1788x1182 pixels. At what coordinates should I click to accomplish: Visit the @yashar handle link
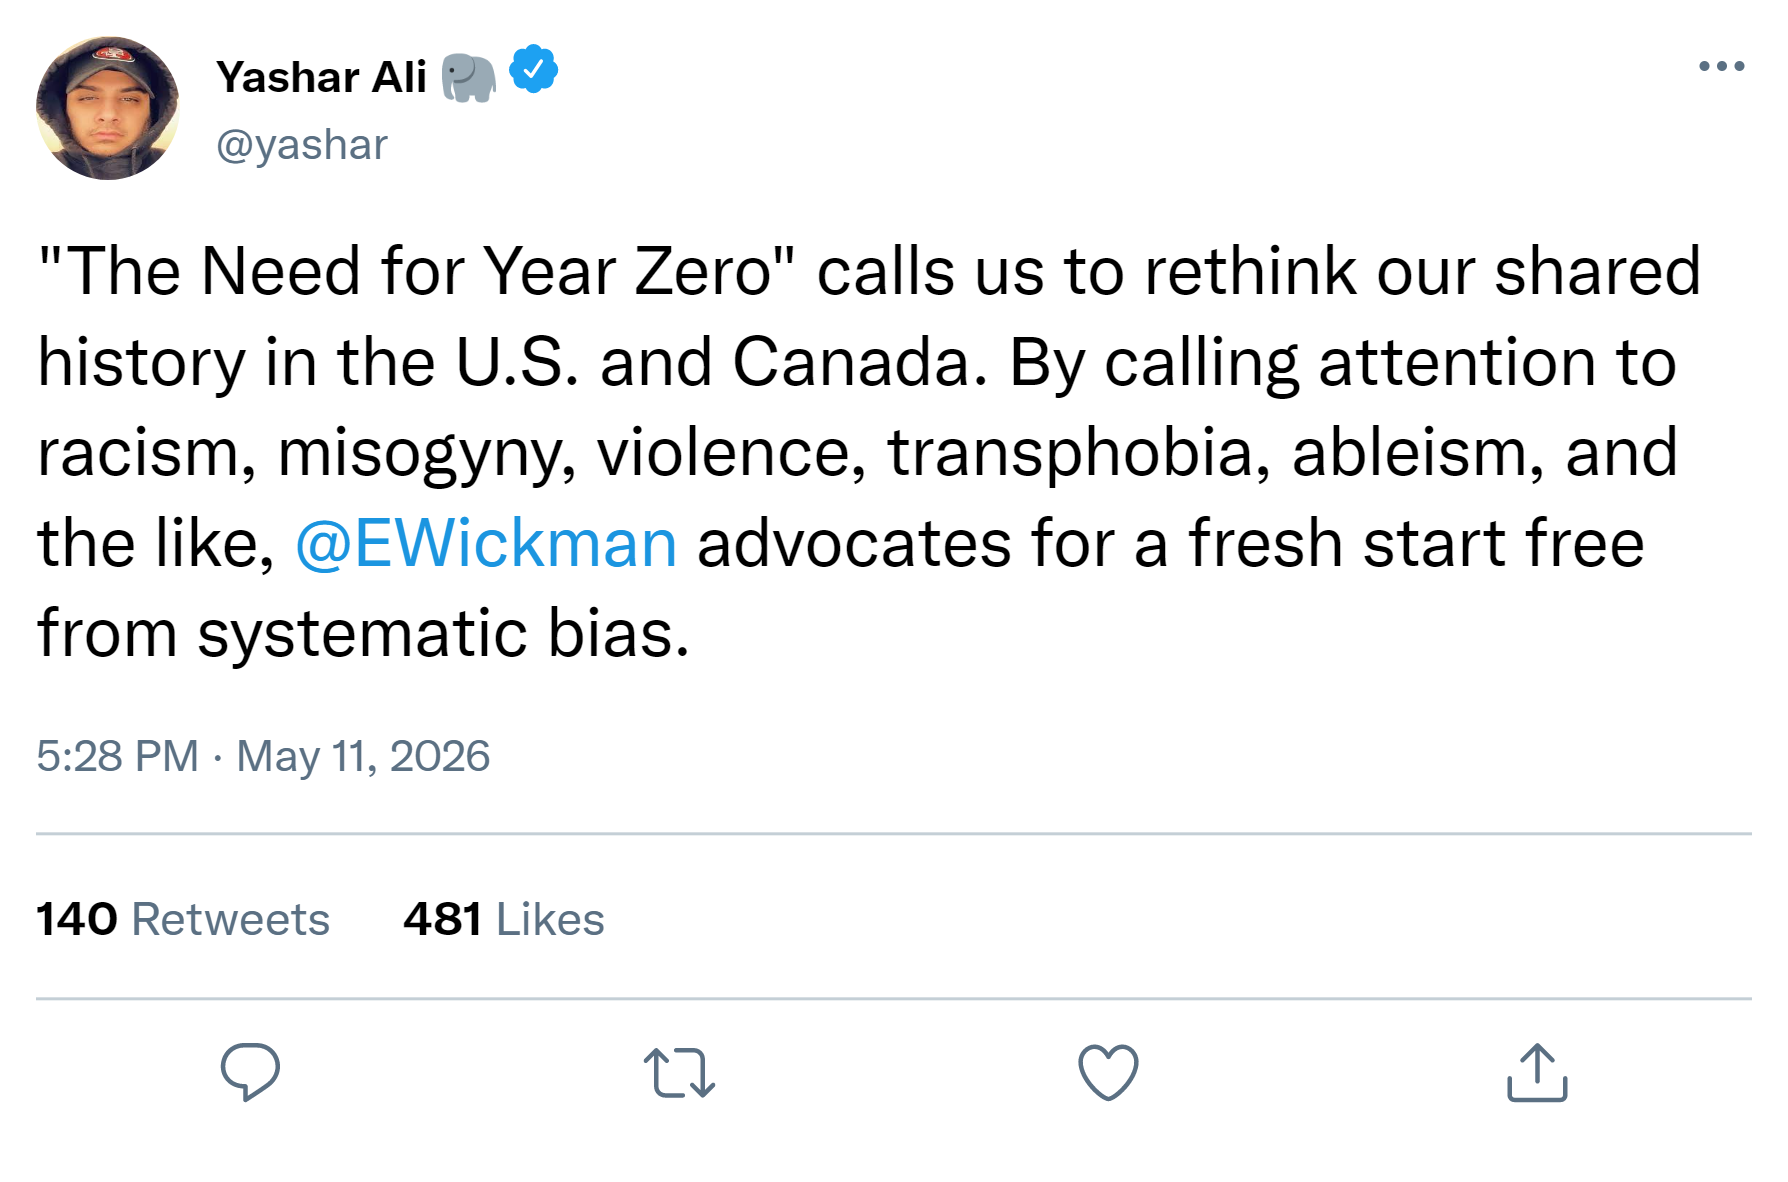302,145
